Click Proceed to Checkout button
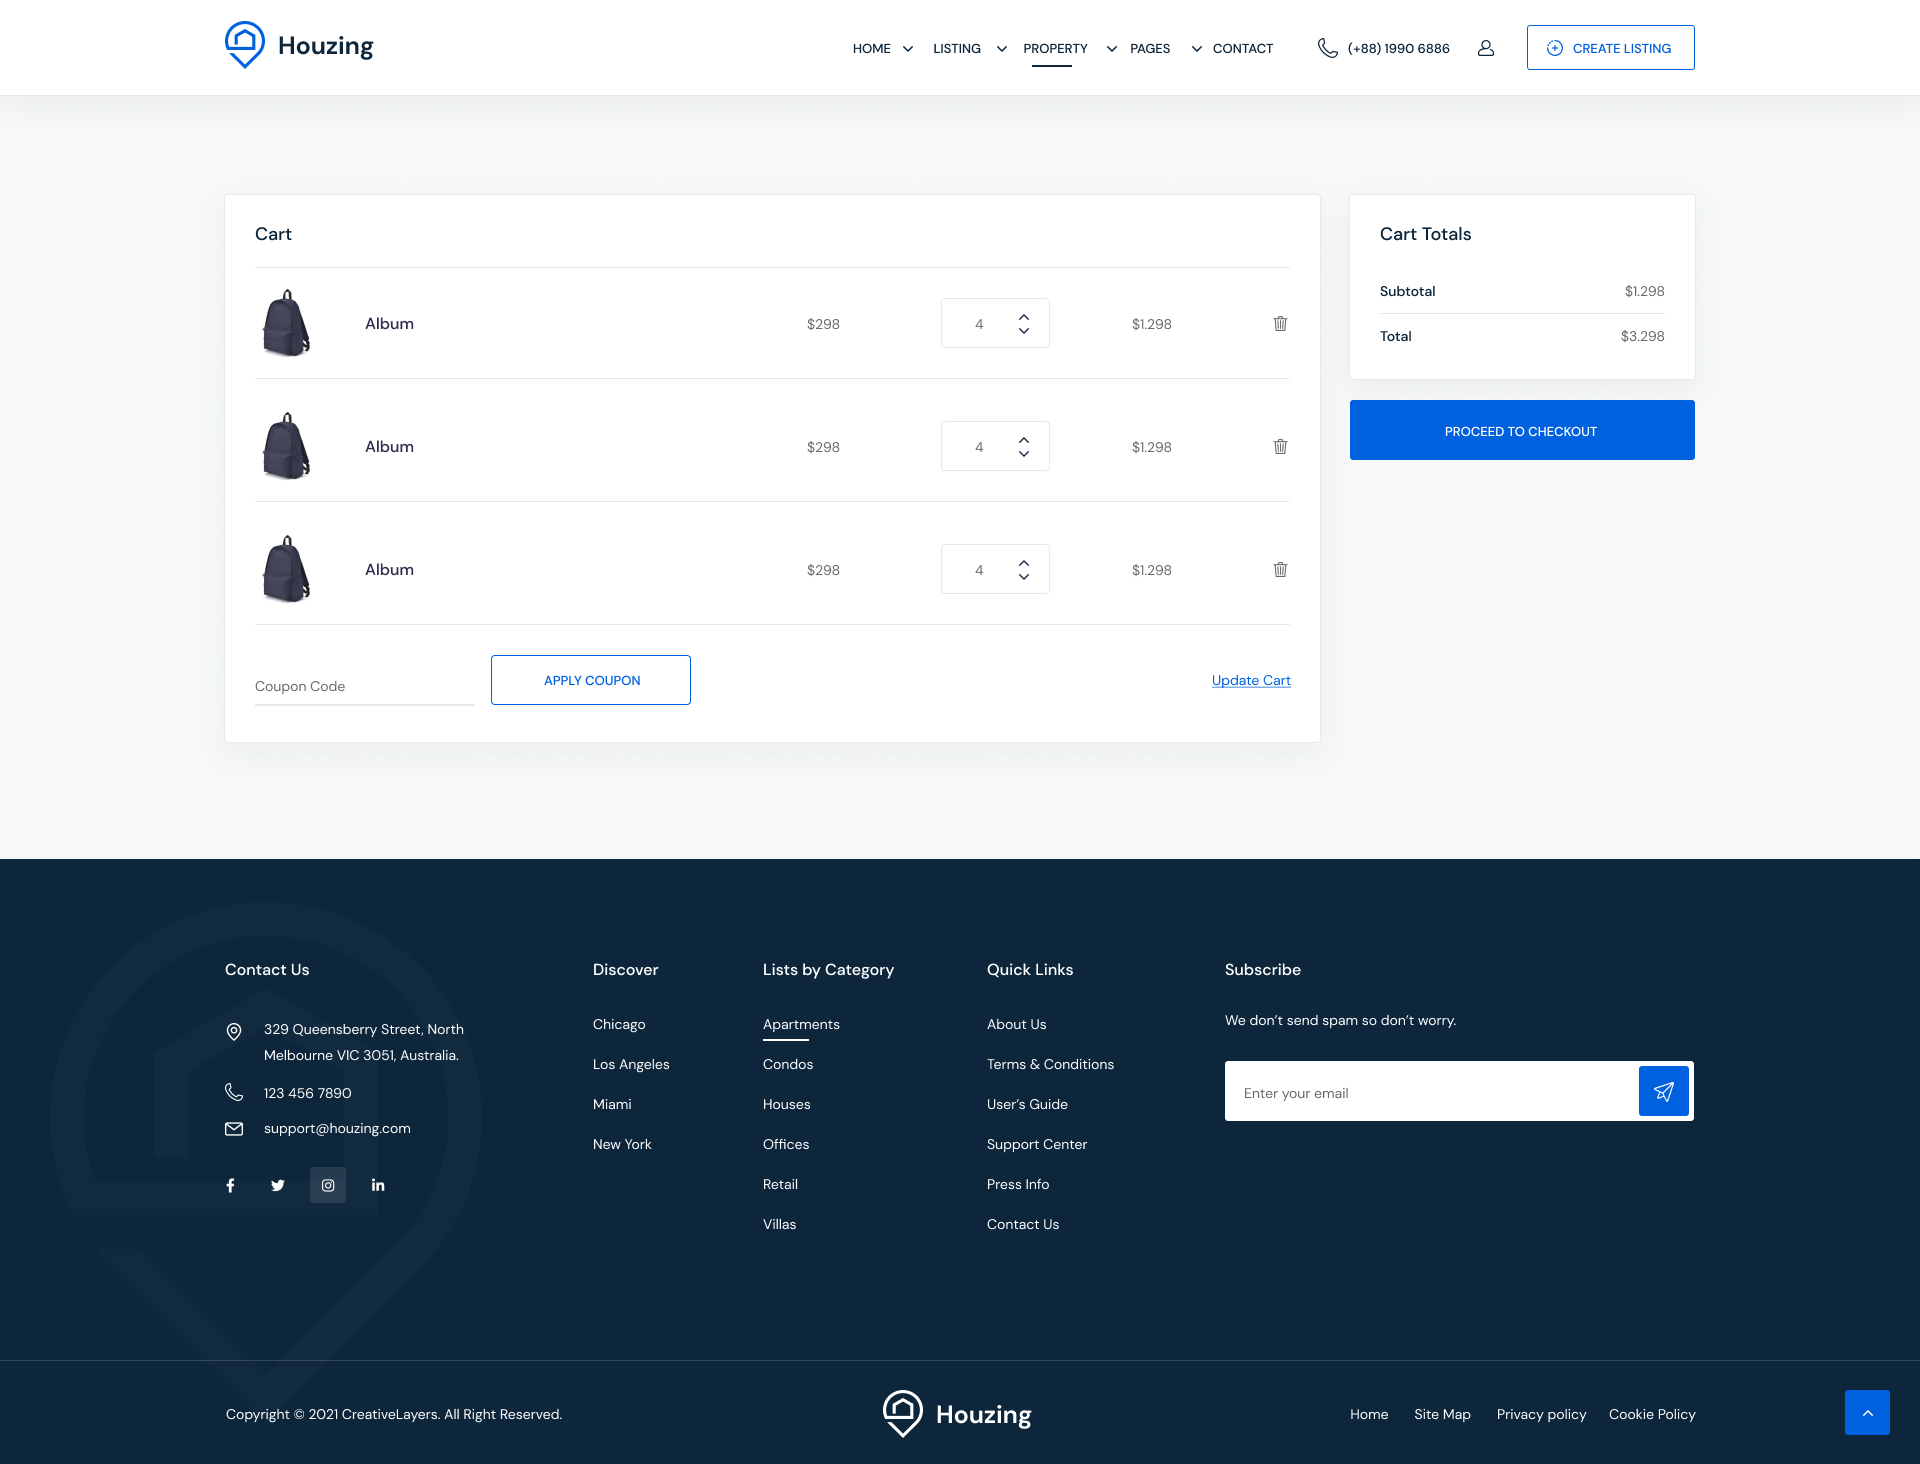This screenshot has width=1920, height=1464. point(1521,430)
